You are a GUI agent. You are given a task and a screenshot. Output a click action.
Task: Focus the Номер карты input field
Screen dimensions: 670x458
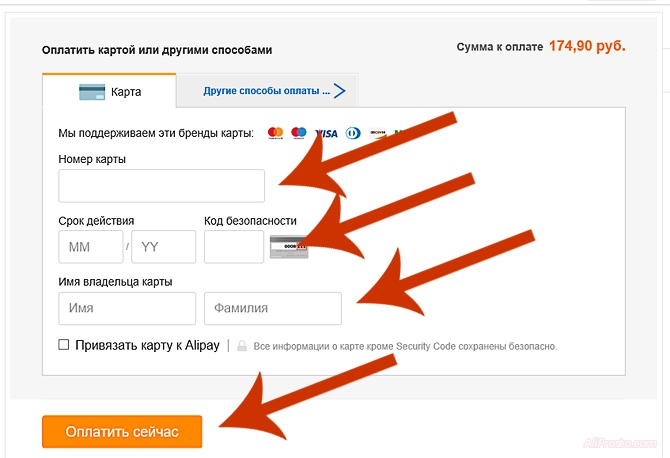(162, 186)
